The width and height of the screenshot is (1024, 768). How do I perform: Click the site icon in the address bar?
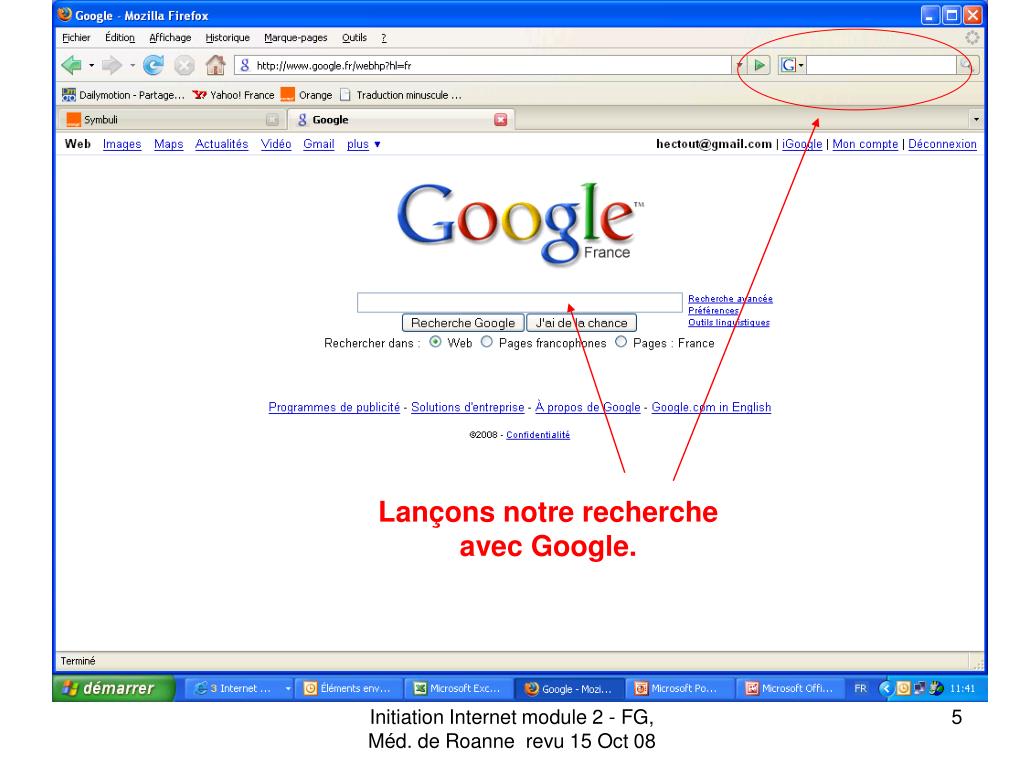[245, 65]
